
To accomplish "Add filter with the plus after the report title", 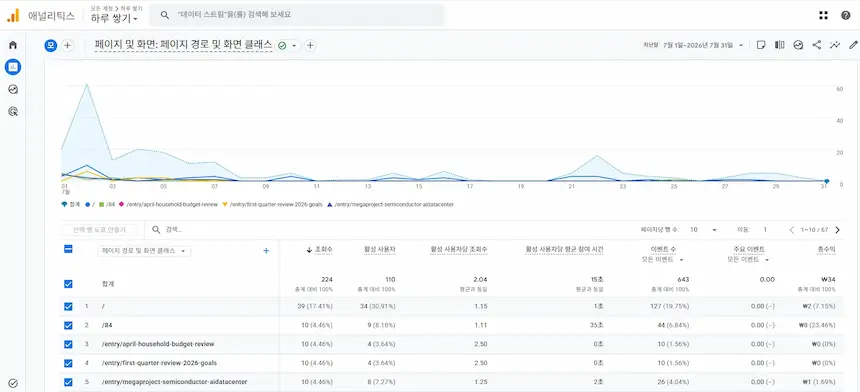I will coord(310,46).
